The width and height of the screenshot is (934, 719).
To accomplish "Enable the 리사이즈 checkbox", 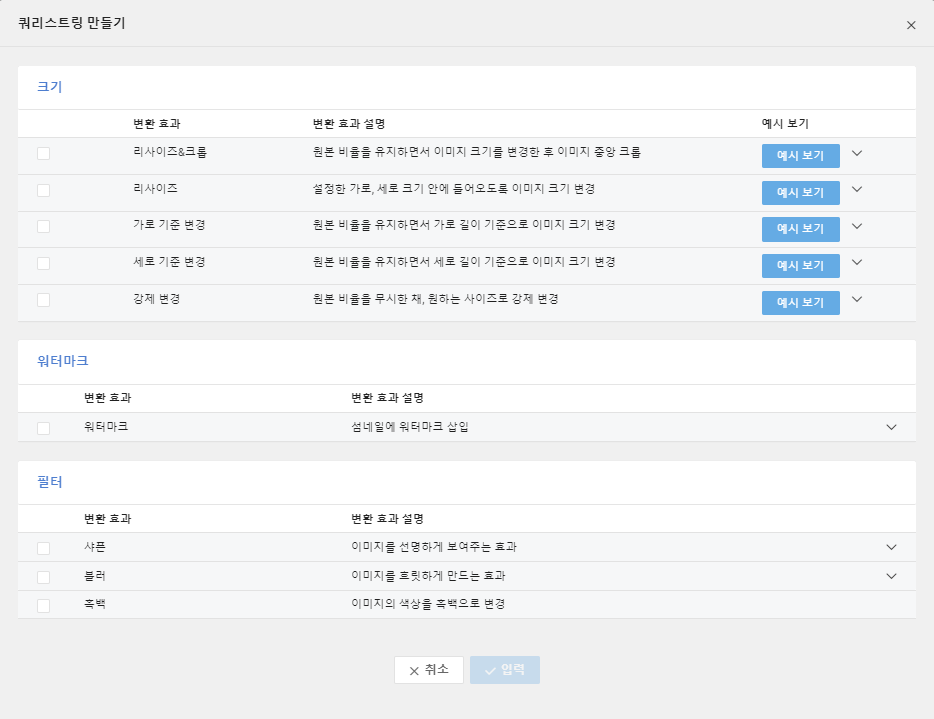I will tap(43, 190).
